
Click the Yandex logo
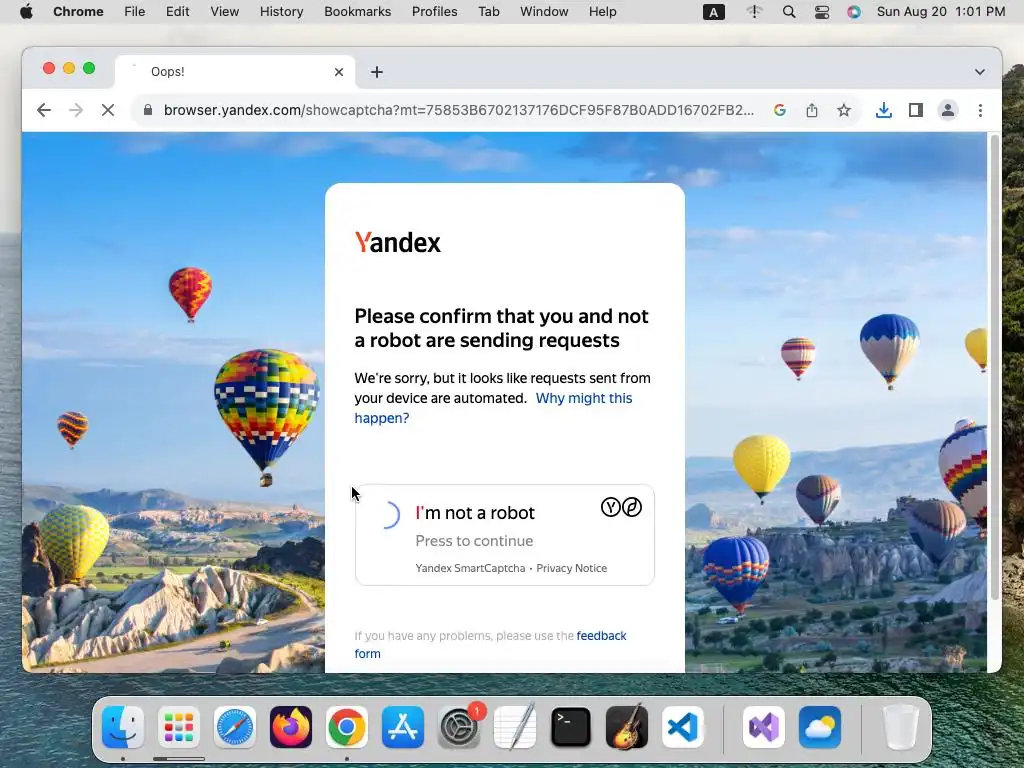398,242
